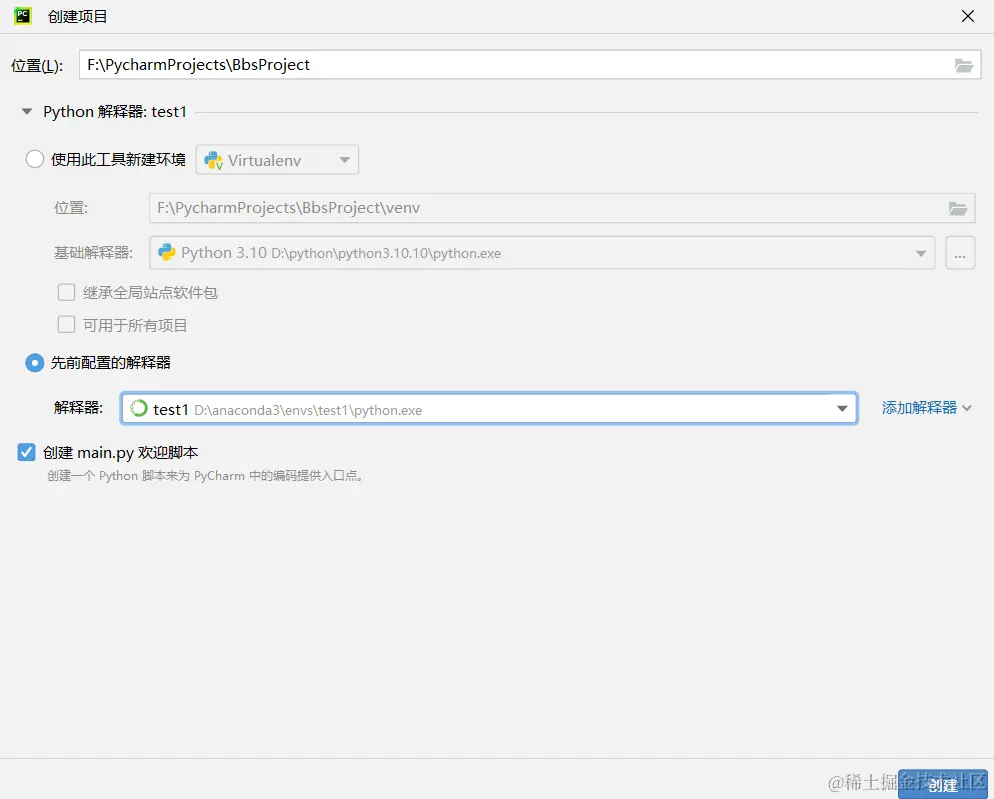Browse folder for project location field
Viewport: 994px width, 799px height.
click(x=964, y=65)
